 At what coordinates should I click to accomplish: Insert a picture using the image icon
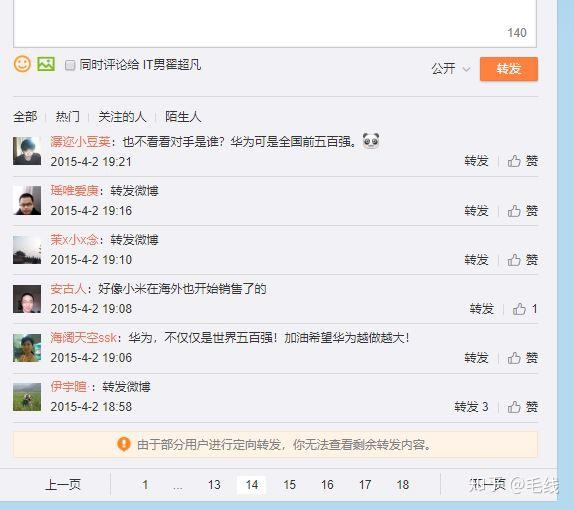pyautogui.click(x=46, y=64)
